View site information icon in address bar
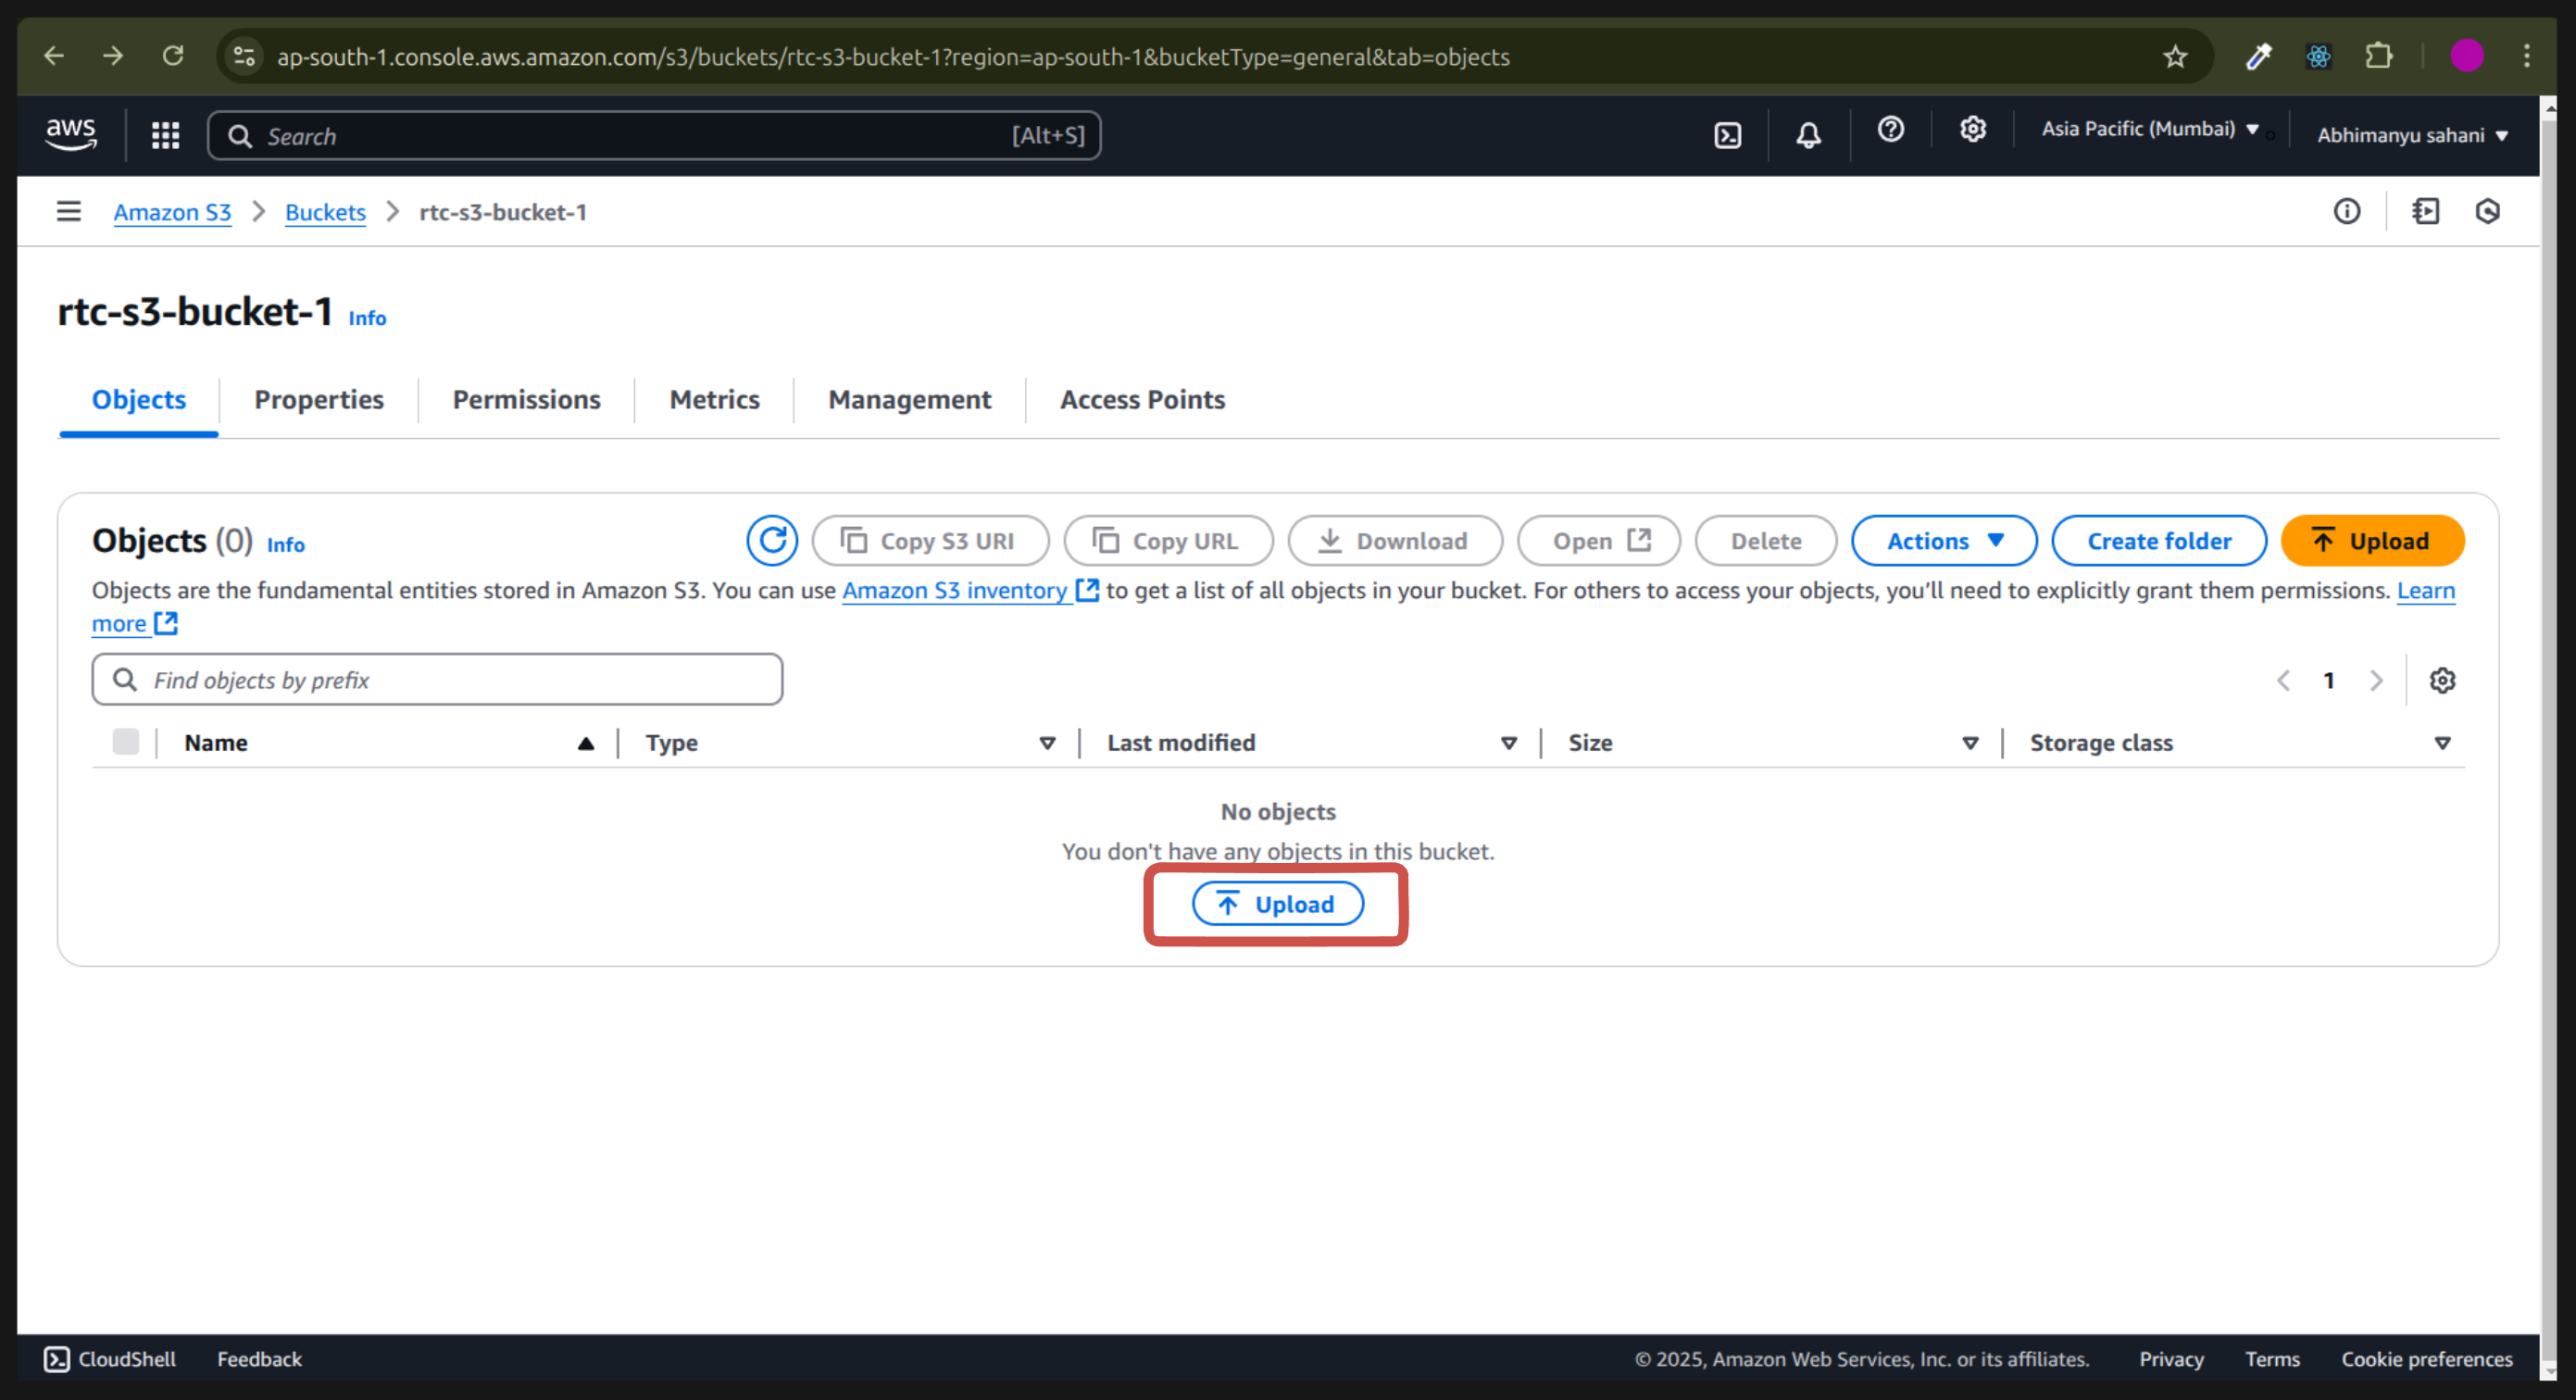2576x1400 pixels. point(244,56)
